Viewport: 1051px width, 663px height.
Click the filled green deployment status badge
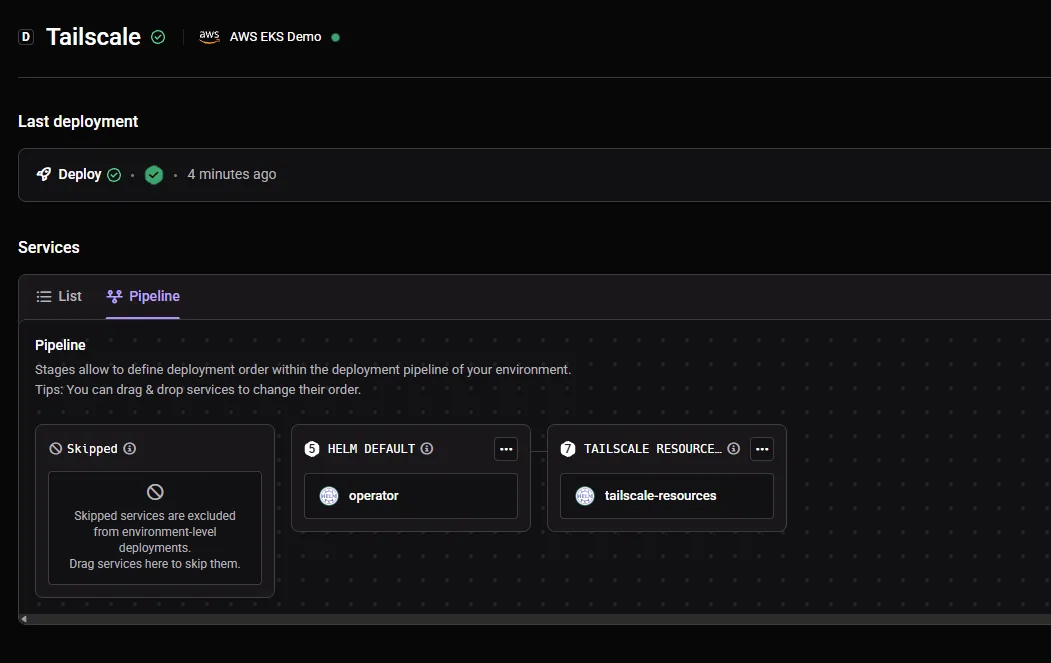154,175
